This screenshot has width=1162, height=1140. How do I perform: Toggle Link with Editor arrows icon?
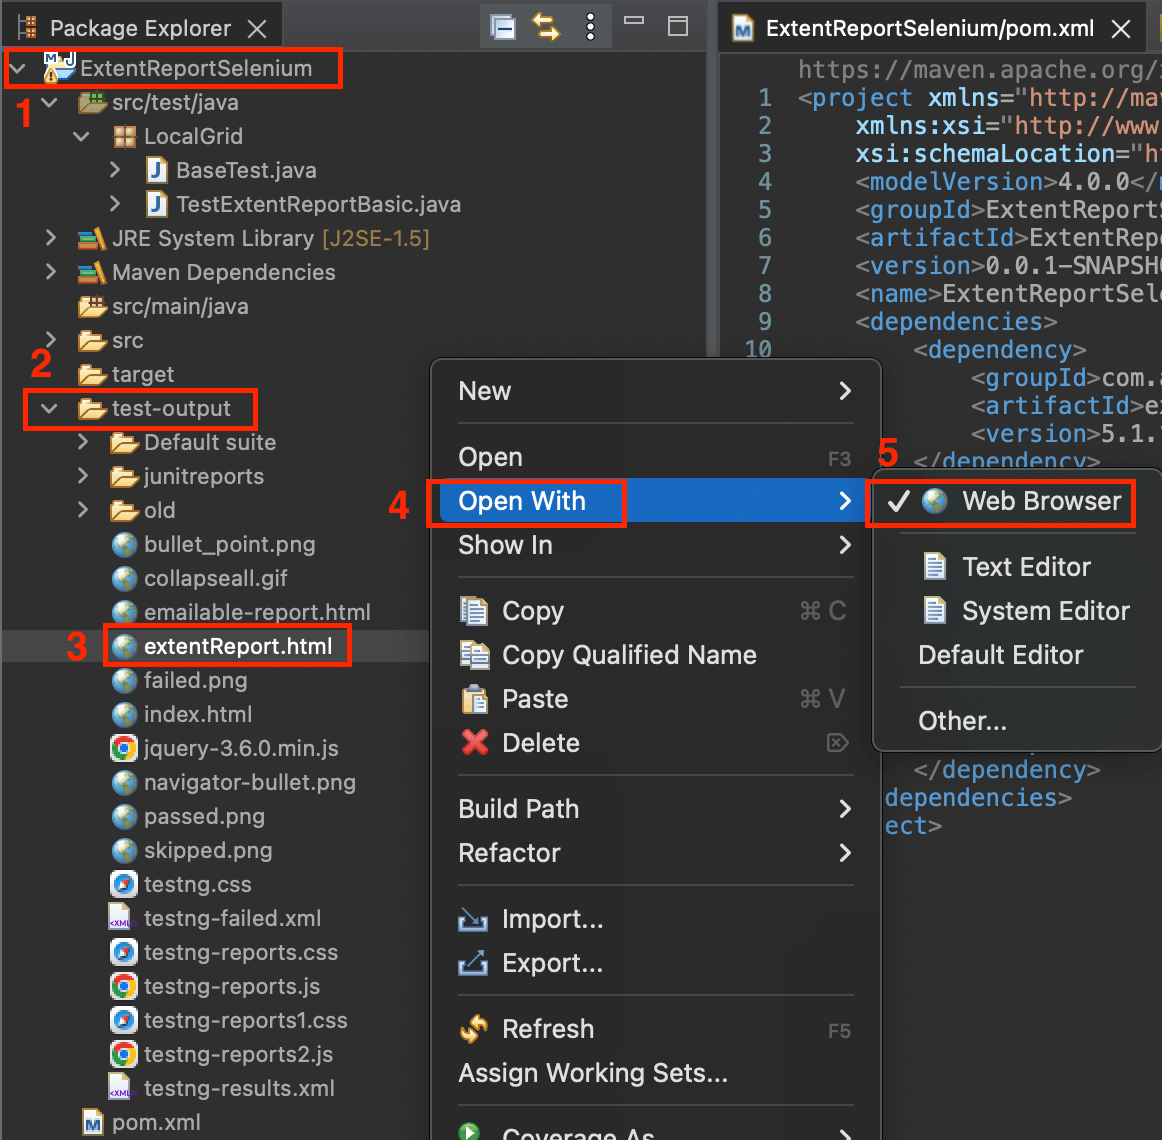[546, 27]
